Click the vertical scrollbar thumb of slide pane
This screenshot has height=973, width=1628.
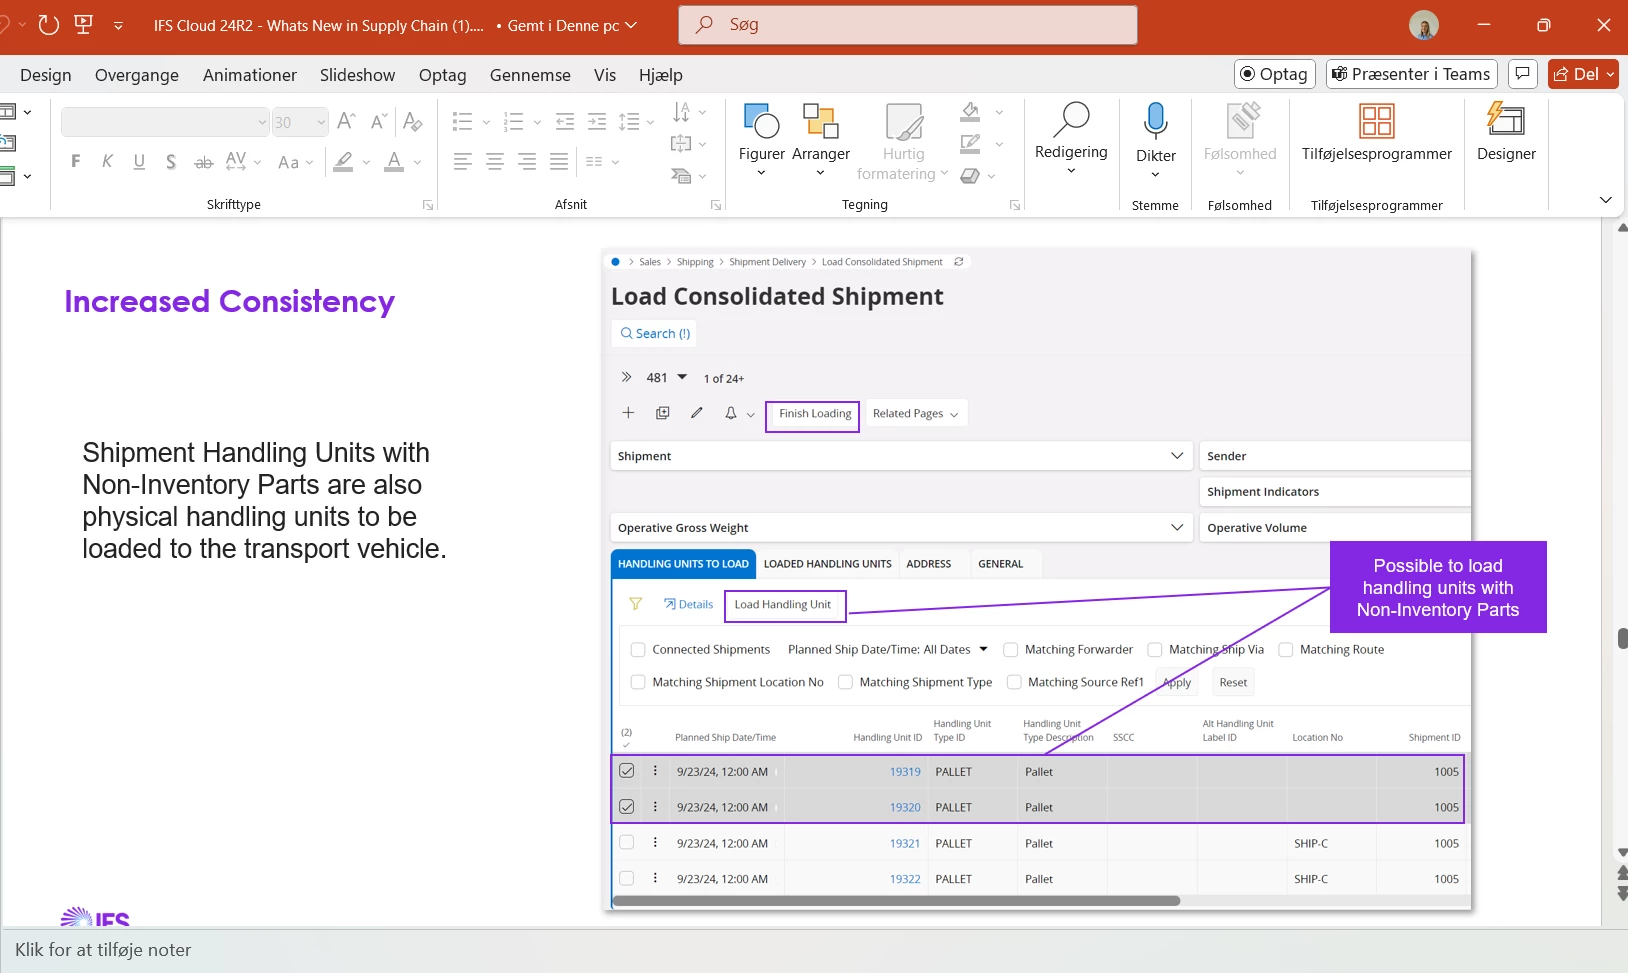(1622, 638)
